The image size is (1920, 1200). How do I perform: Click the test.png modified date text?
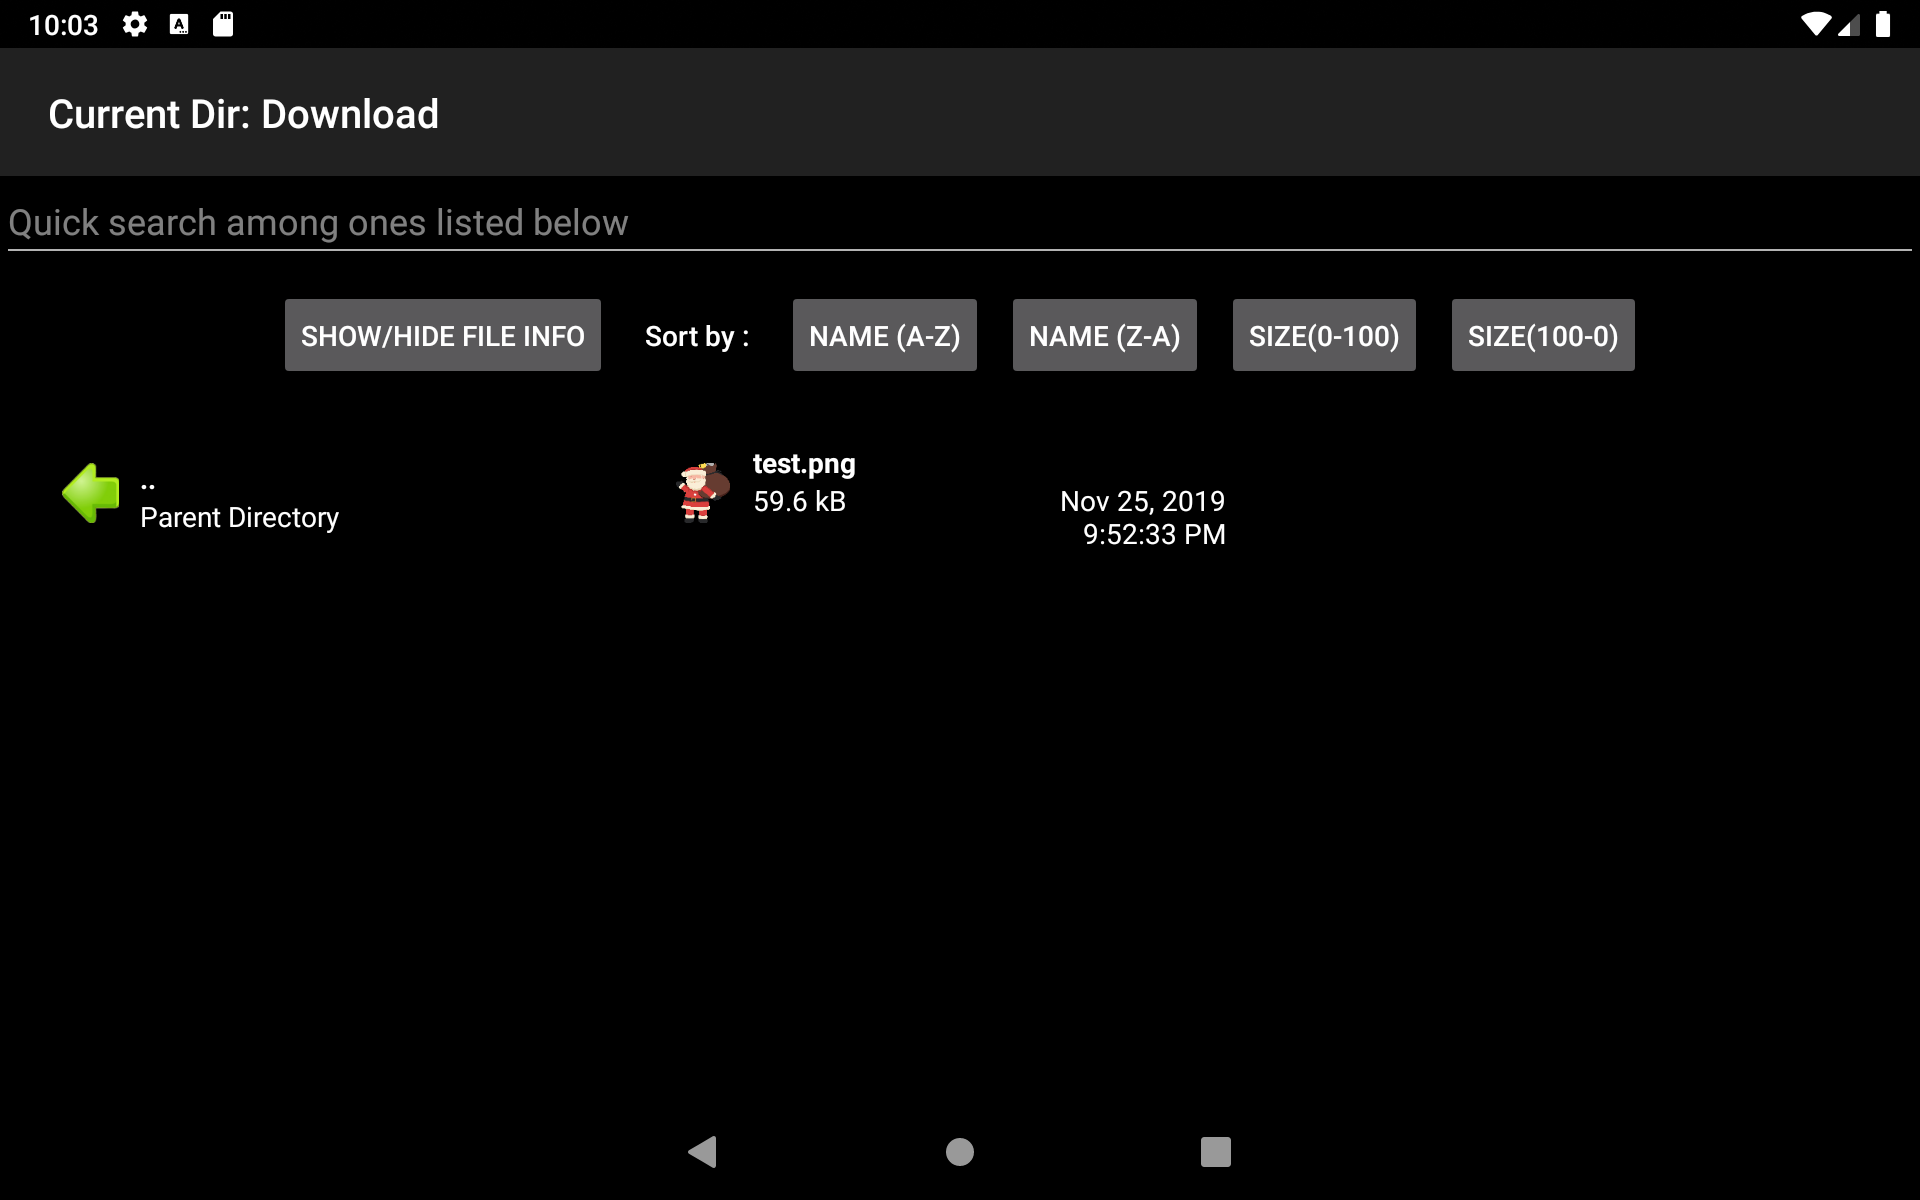click(x=1143, y=517)
